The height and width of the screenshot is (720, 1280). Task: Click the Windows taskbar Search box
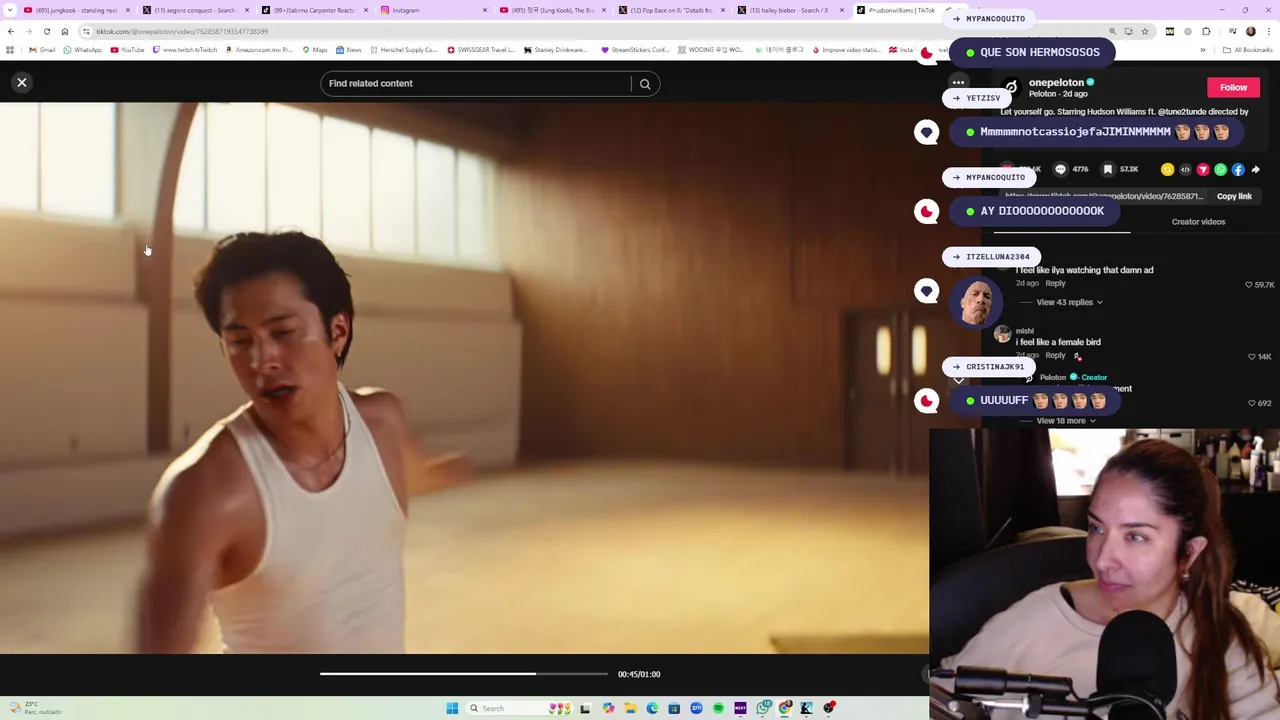(520, 708)
